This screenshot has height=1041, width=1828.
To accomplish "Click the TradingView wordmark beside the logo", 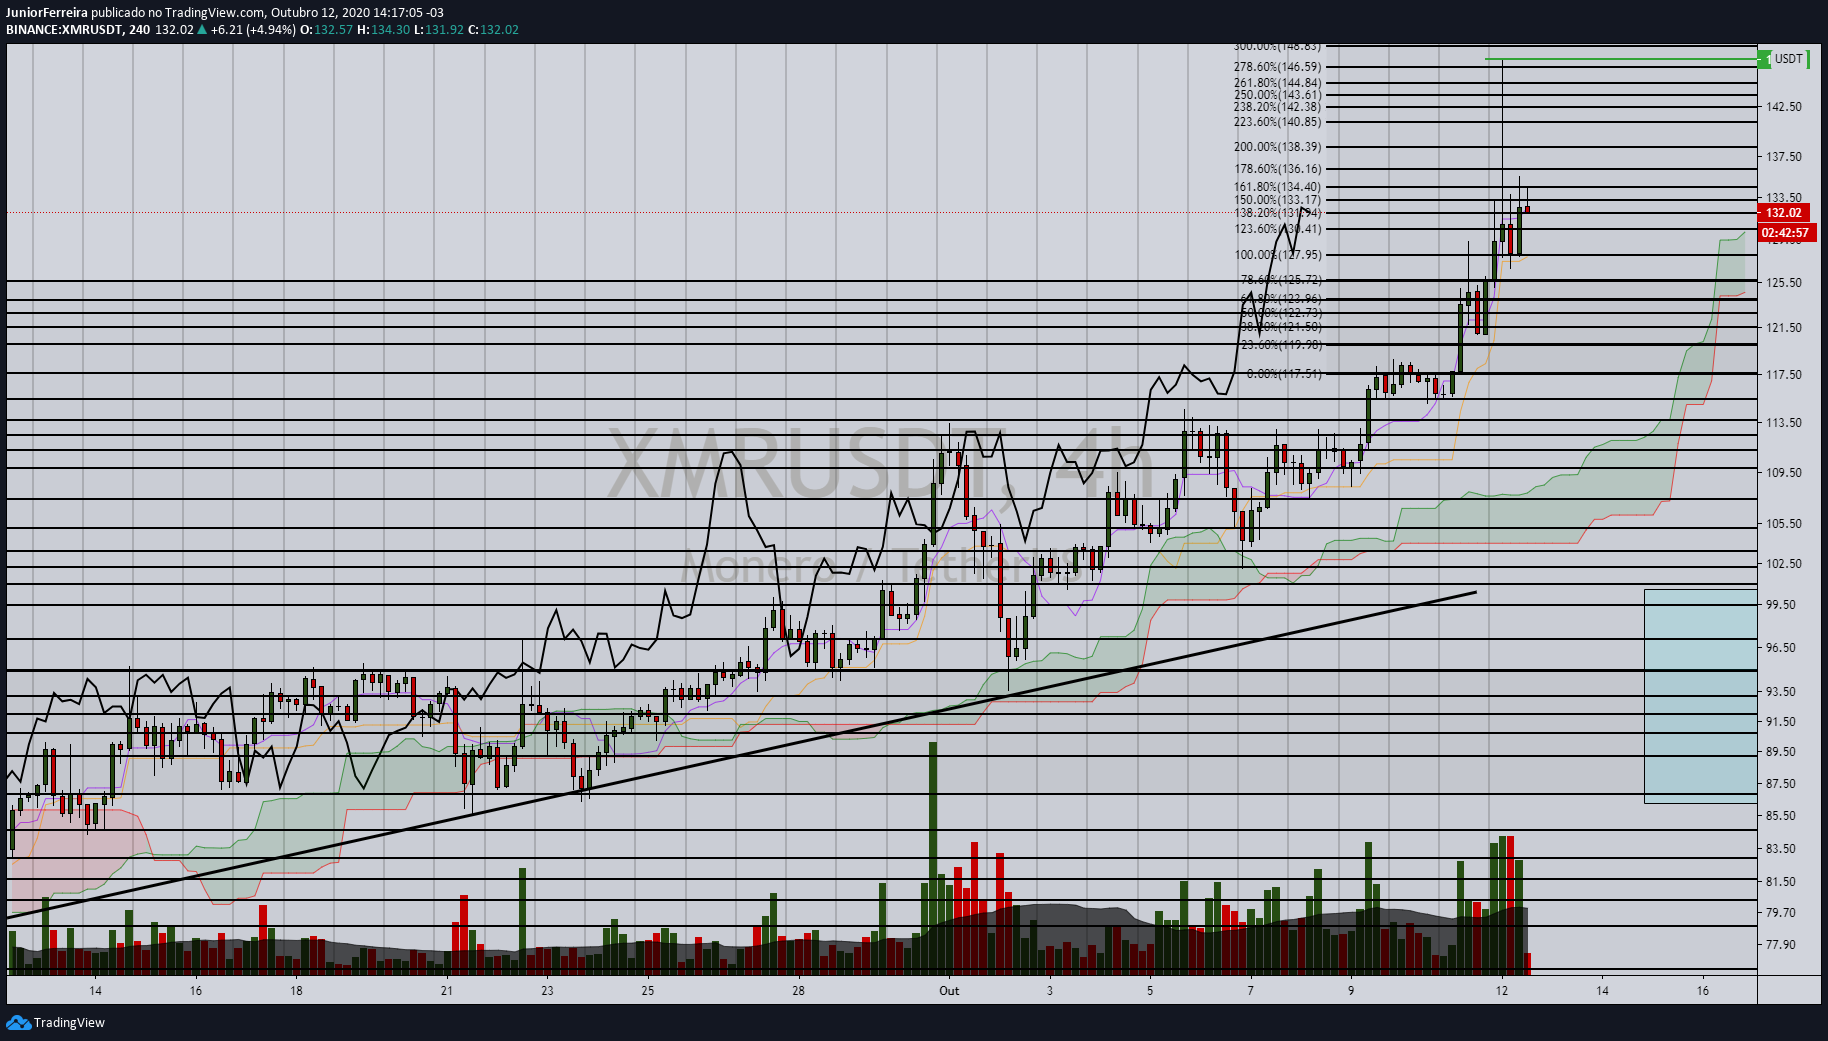I will (69, 1022).
